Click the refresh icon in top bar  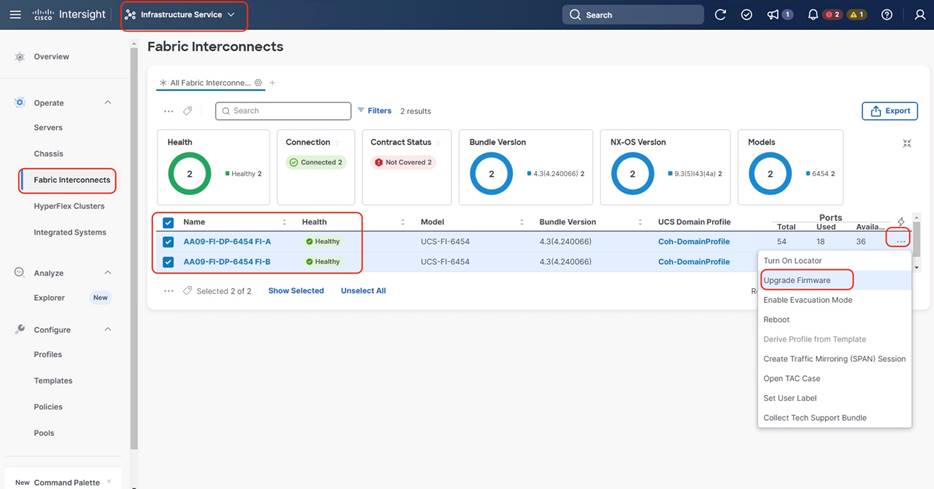pos(720,15)
